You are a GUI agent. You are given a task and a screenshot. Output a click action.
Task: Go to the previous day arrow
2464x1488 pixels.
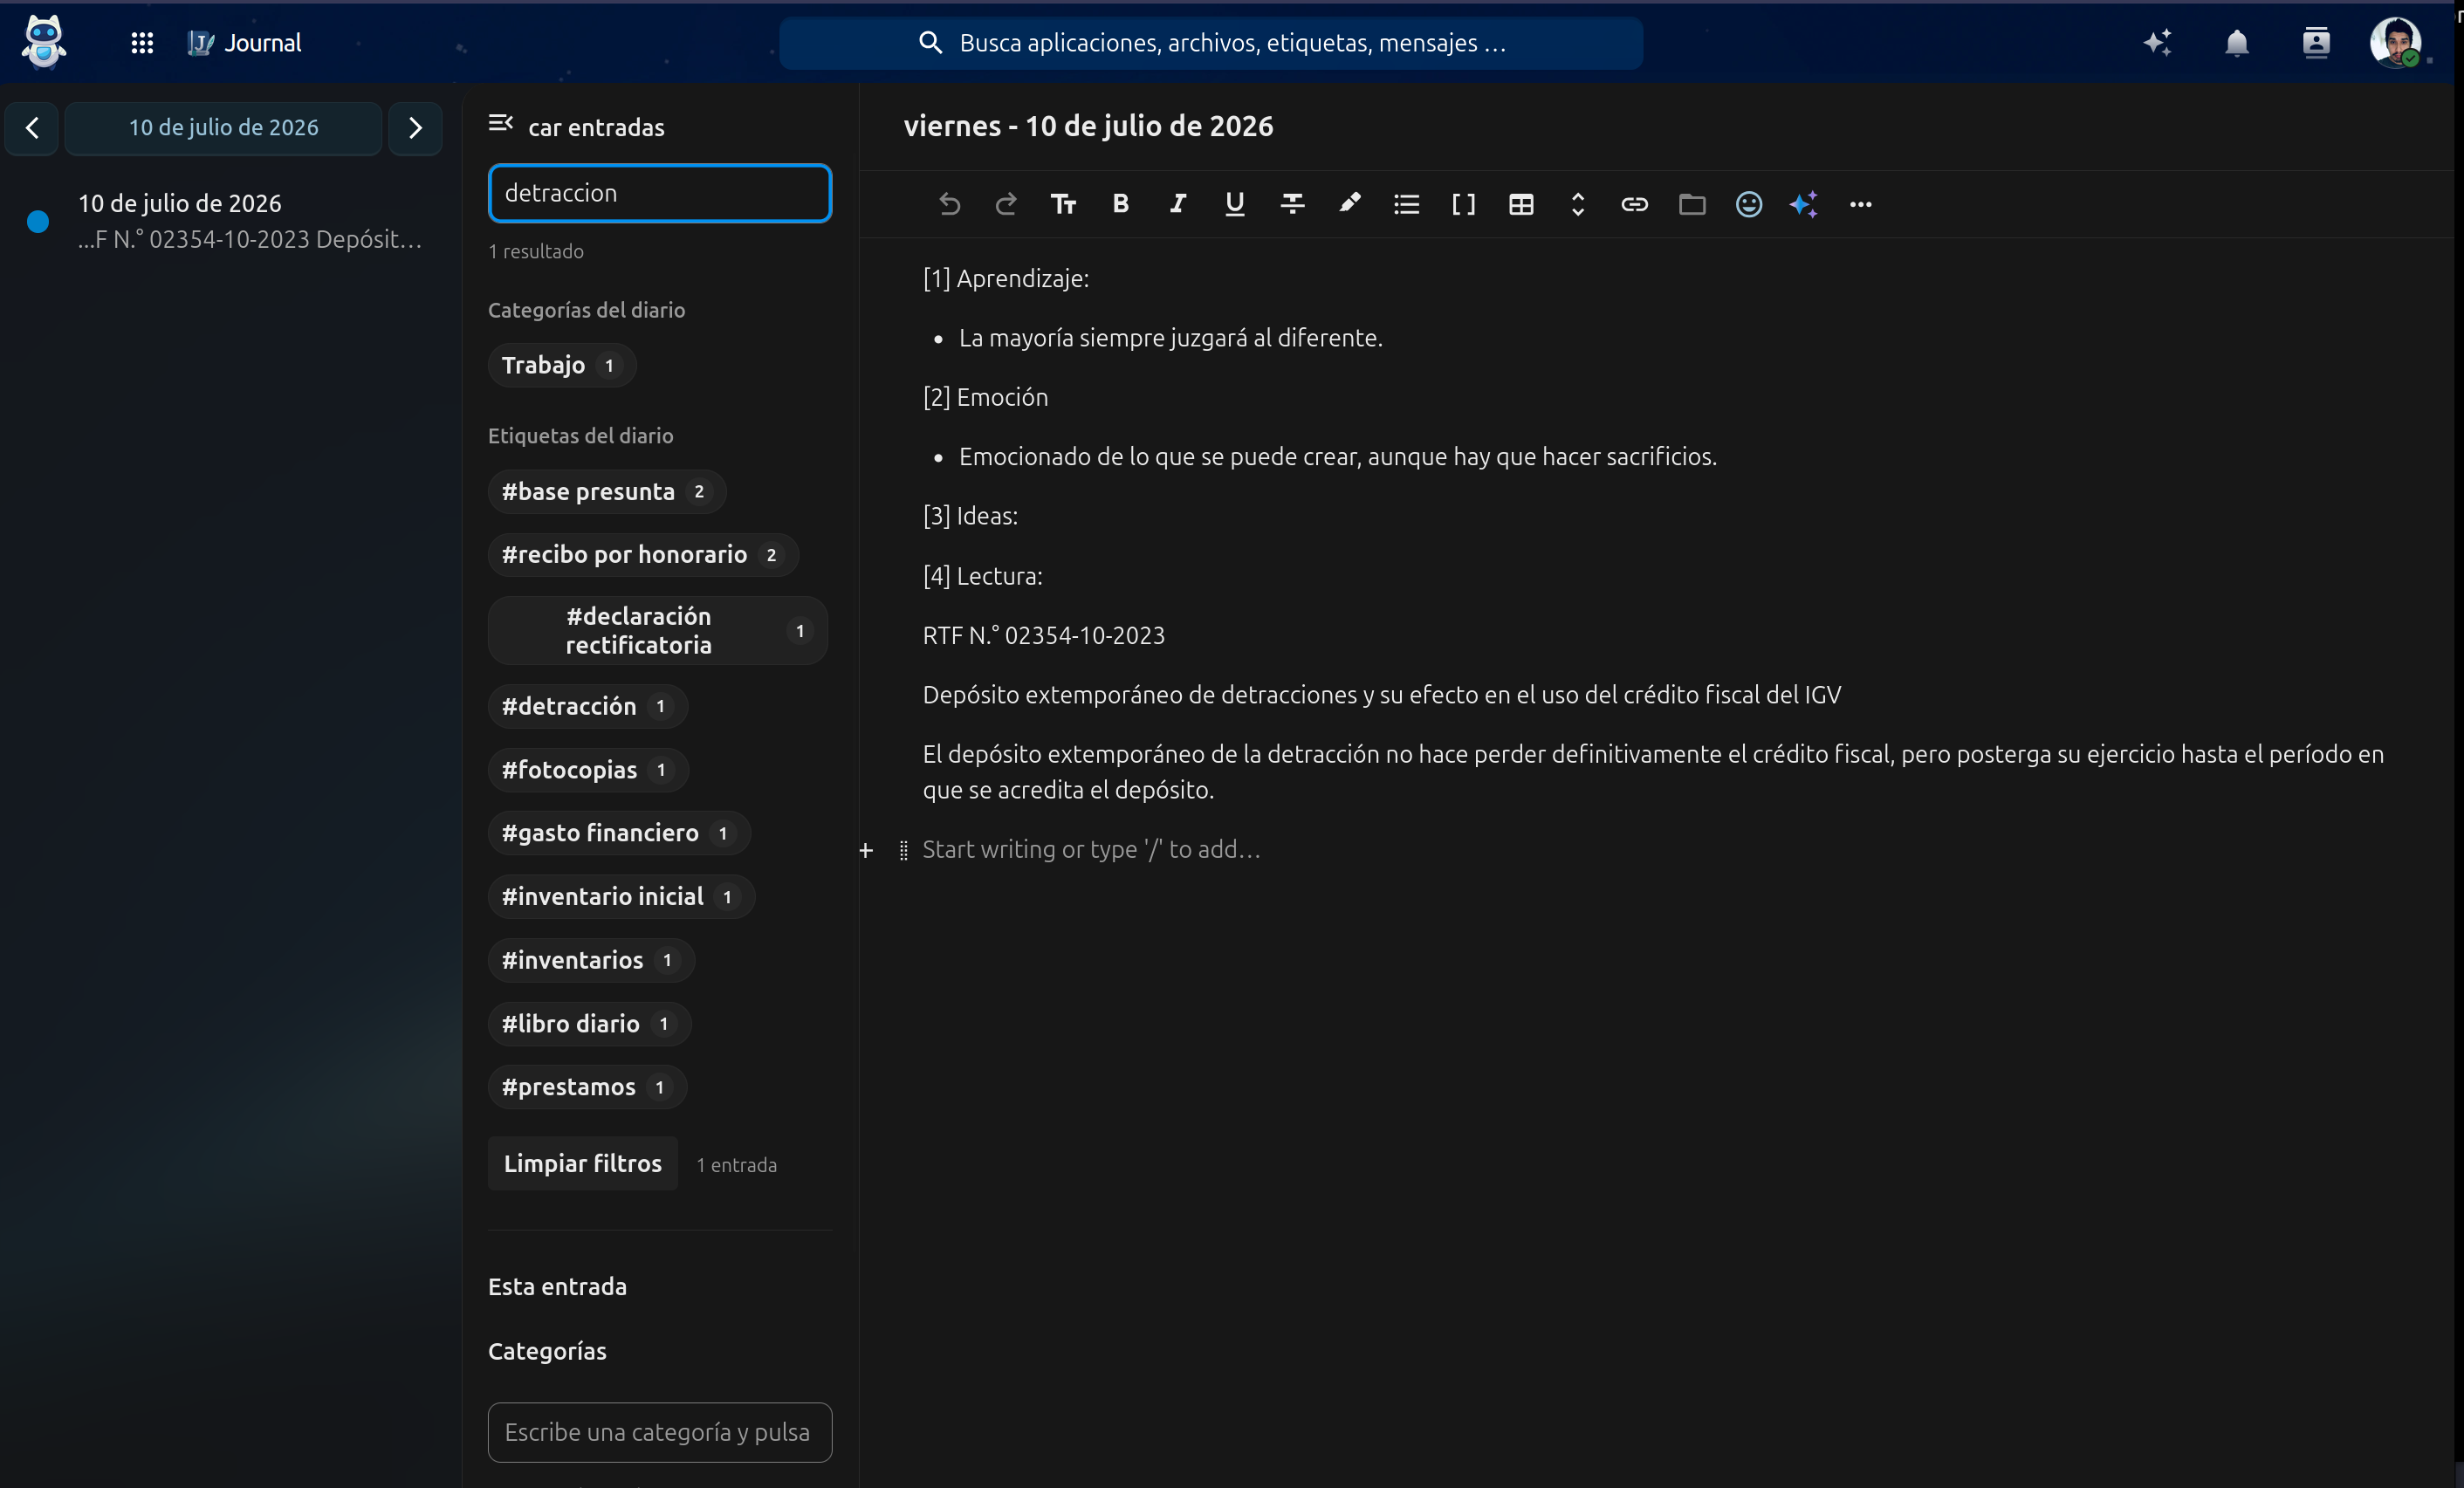32,128
